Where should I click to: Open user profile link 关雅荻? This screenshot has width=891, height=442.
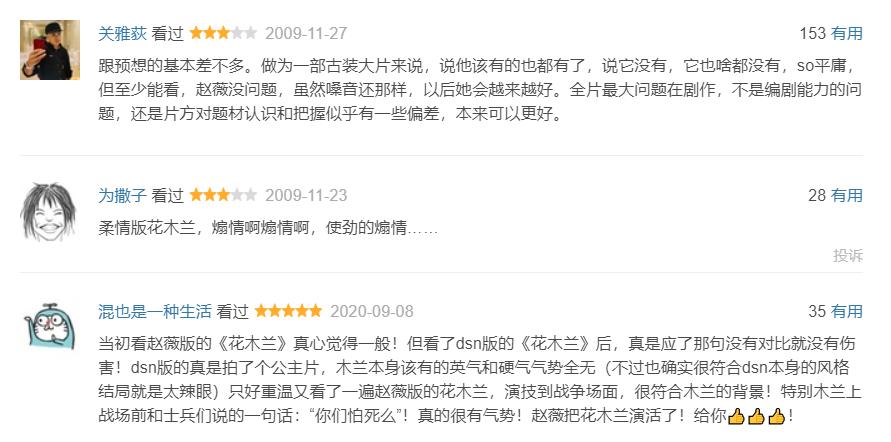pyautogui.click(x=122, y=34)
